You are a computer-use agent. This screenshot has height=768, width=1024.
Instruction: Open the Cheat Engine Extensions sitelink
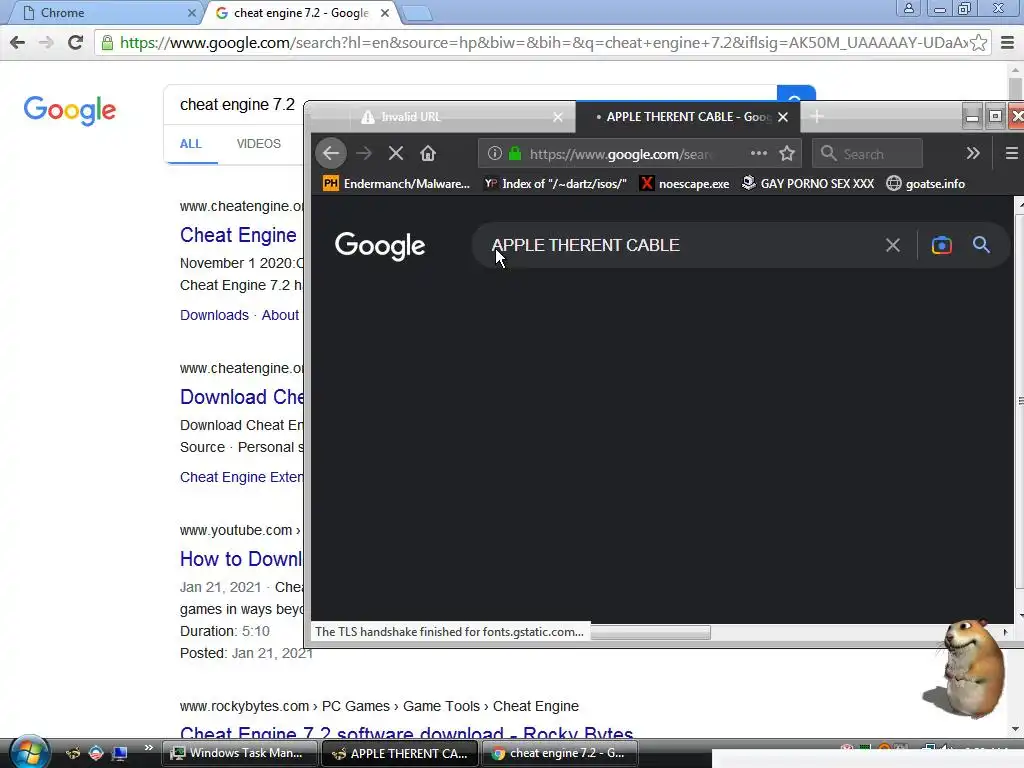coord(242,477)
